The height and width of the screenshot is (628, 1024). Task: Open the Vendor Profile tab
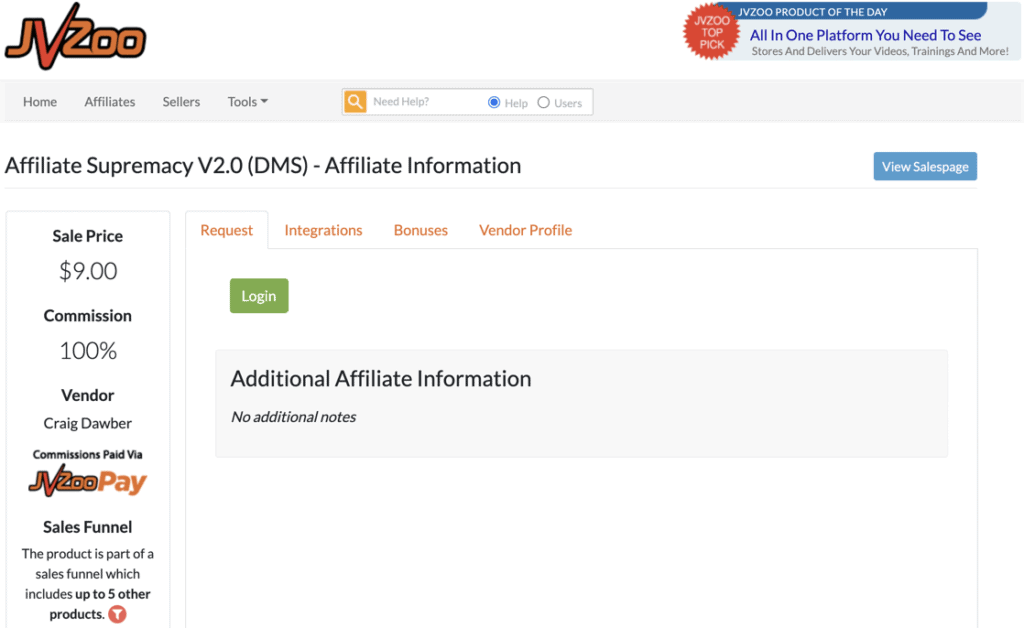(526, 230)
